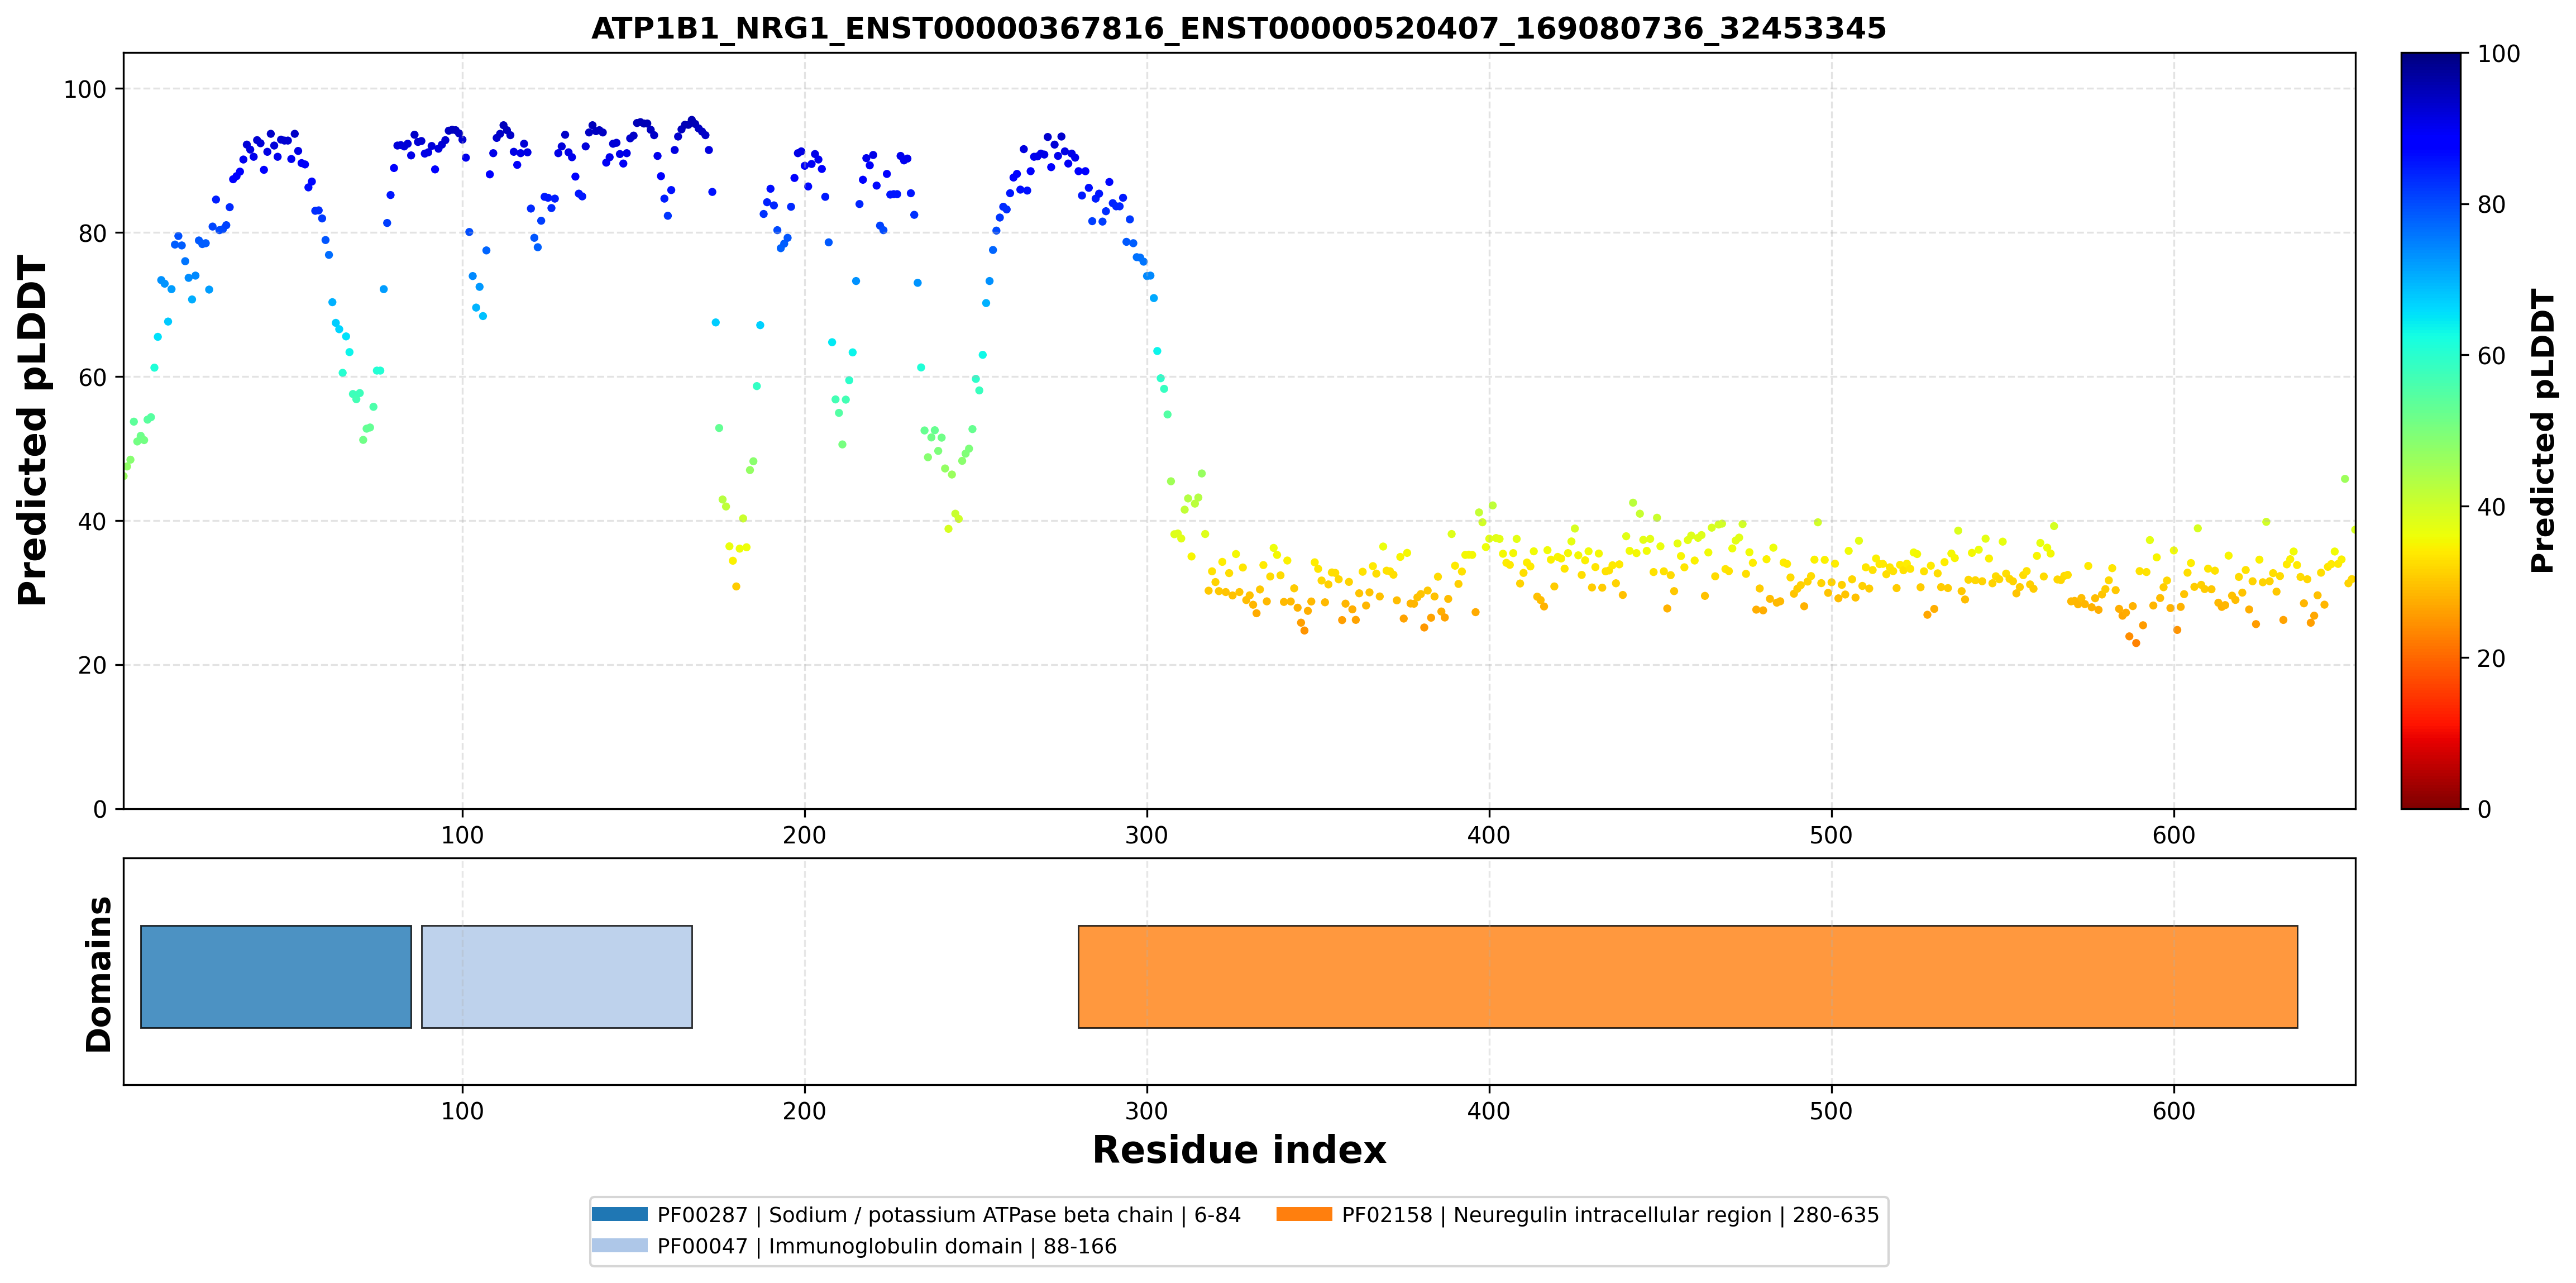Click the Domains axis label
This screenshot has width=2576, height=1283.
(x=98, y=974)
